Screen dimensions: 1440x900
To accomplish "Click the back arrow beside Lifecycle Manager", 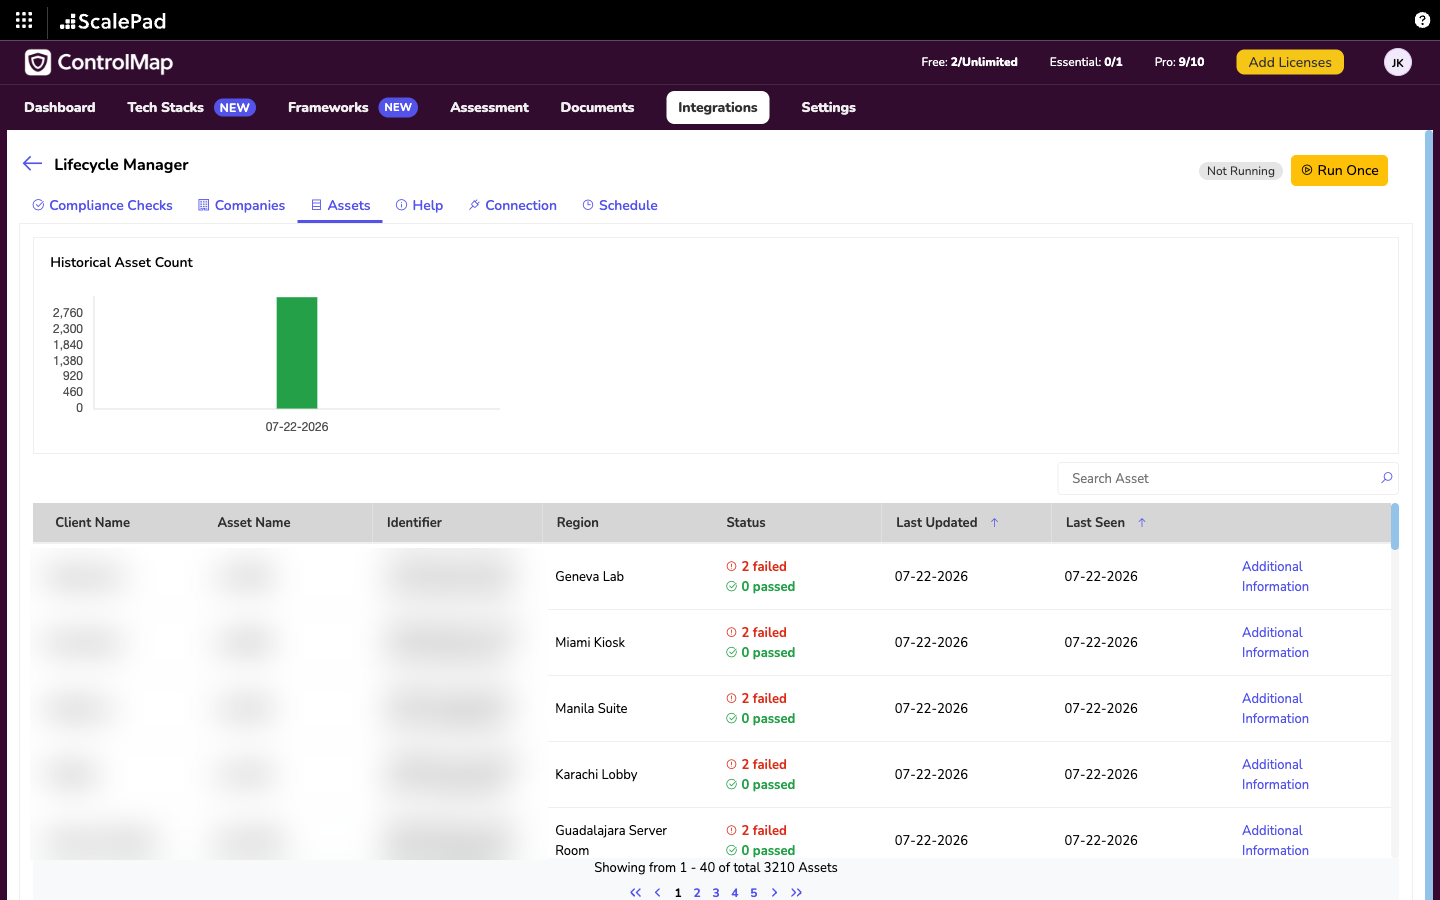I will click(x=32, y=164).
